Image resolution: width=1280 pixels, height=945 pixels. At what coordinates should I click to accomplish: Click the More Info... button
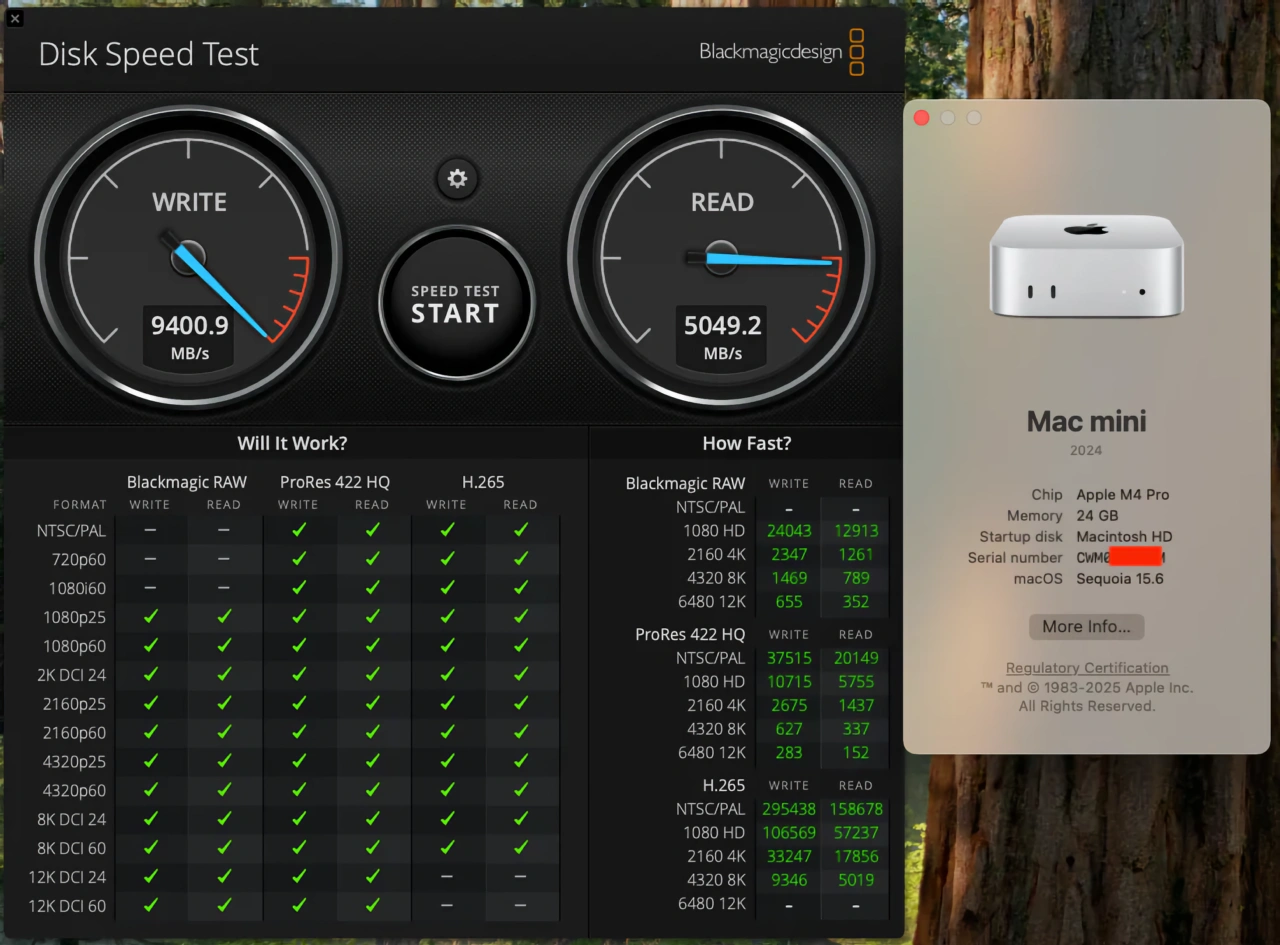[x=1086, y=627]
